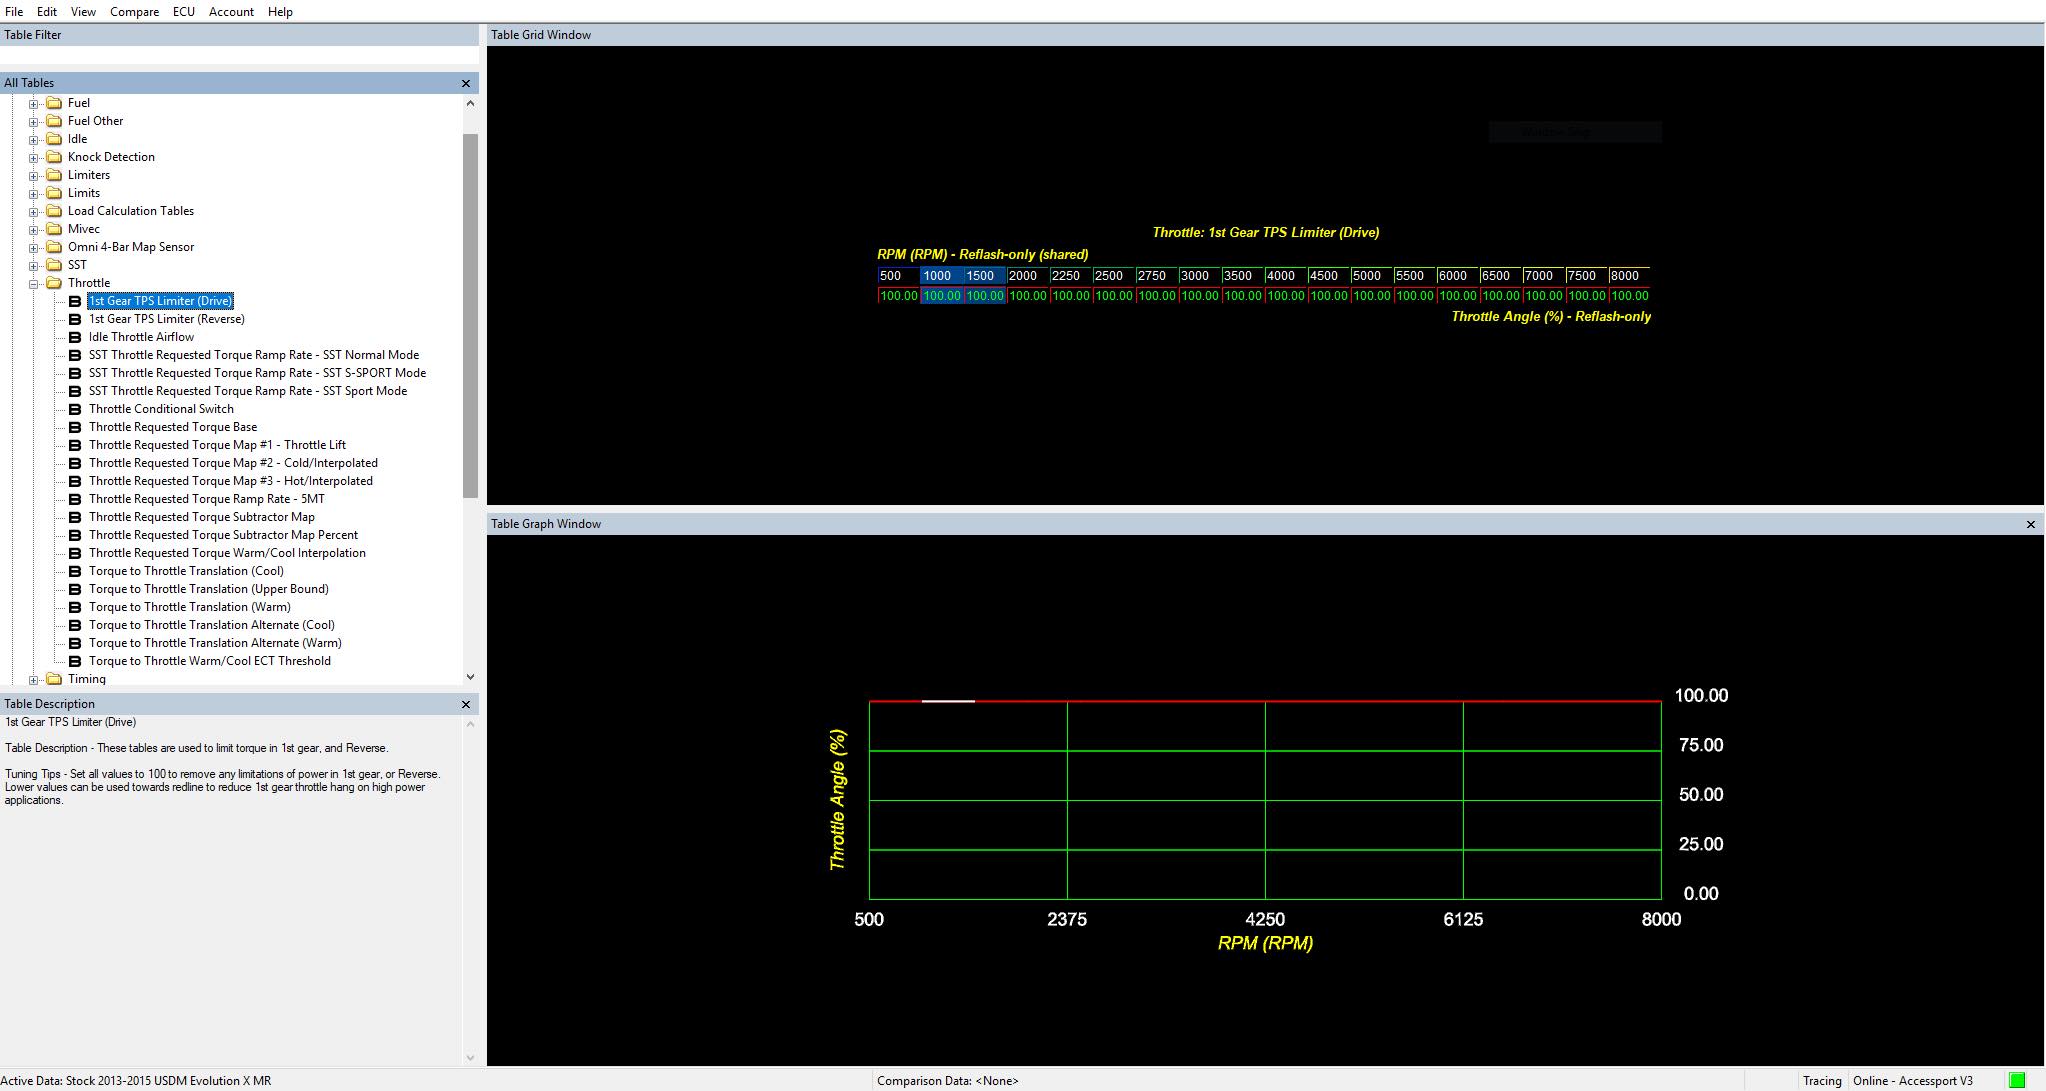The width and height of the screenshot is (2046, 1091).
Task: Expand the Knock Detection folder
Action: click(x=34, y=157)
